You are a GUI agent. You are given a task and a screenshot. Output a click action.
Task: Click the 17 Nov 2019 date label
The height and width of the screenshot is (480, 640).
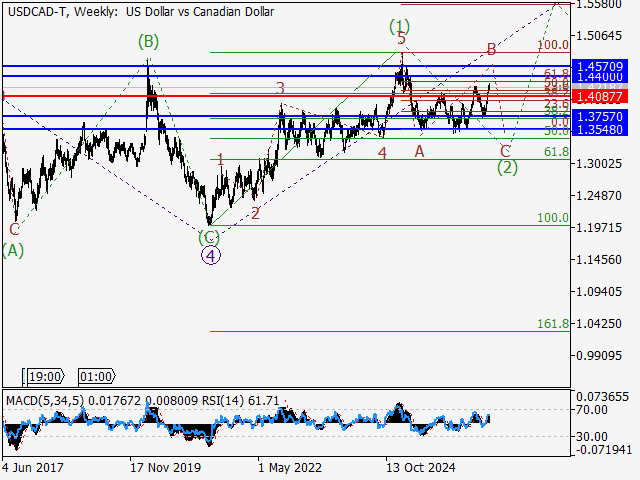click(x=165, y=467)
